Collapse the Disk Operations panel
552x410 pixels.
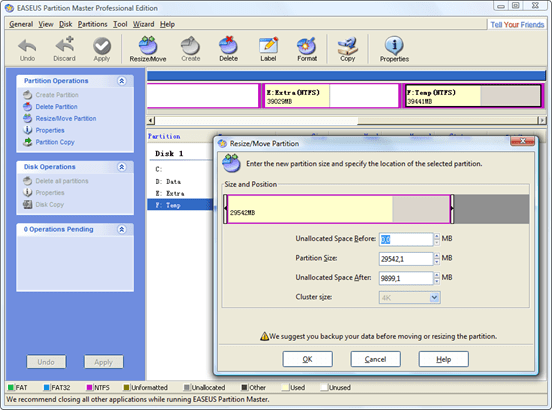(121, 167)
